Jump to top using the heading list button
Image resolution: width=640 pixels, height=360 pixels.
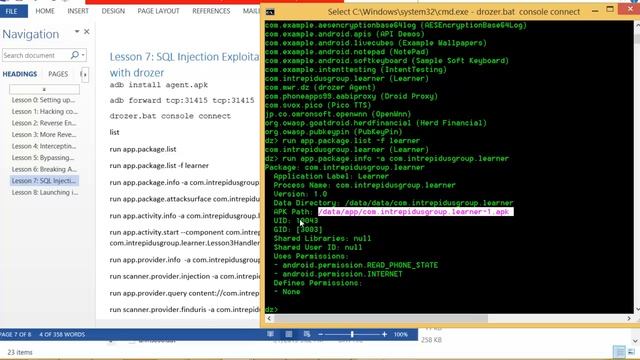44,89
